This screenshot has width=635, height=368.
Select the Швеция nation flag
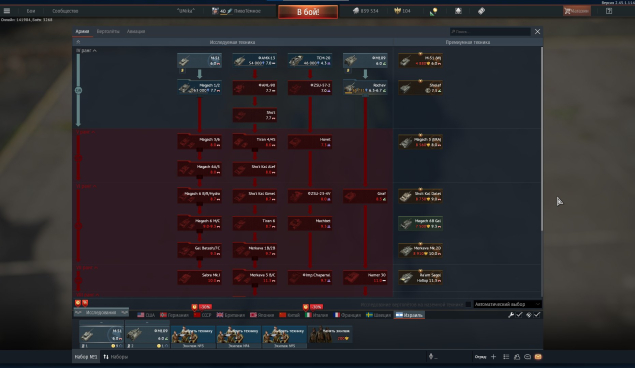pos(378,315)
